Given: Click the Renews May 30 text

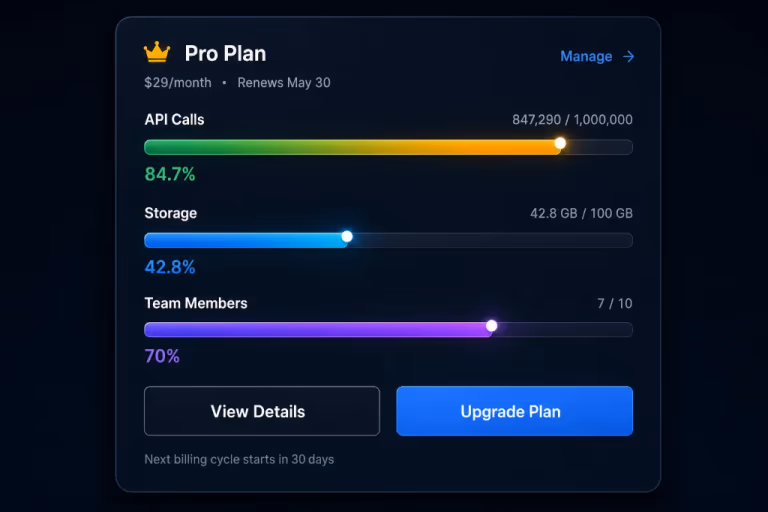Looking at the screenshot, I should tap(284, 82).
